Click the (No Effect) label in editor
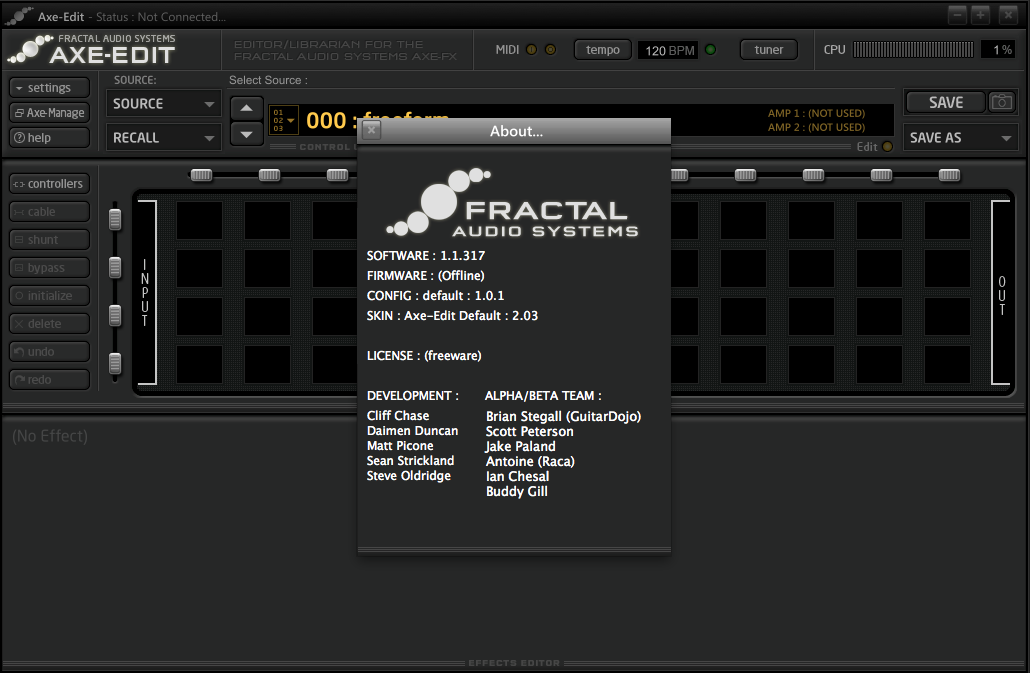The width and height of the screenshot is (1030, 673). tap(50, 436)
